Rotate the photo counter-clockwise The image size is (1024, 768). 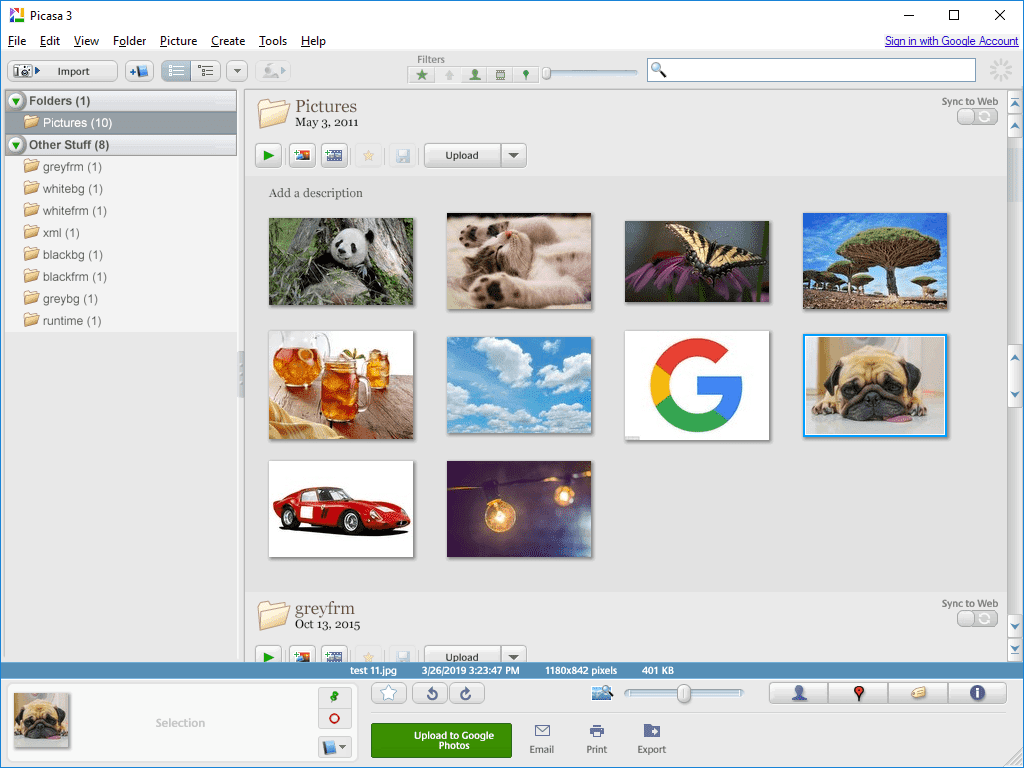tap(430, 693)
